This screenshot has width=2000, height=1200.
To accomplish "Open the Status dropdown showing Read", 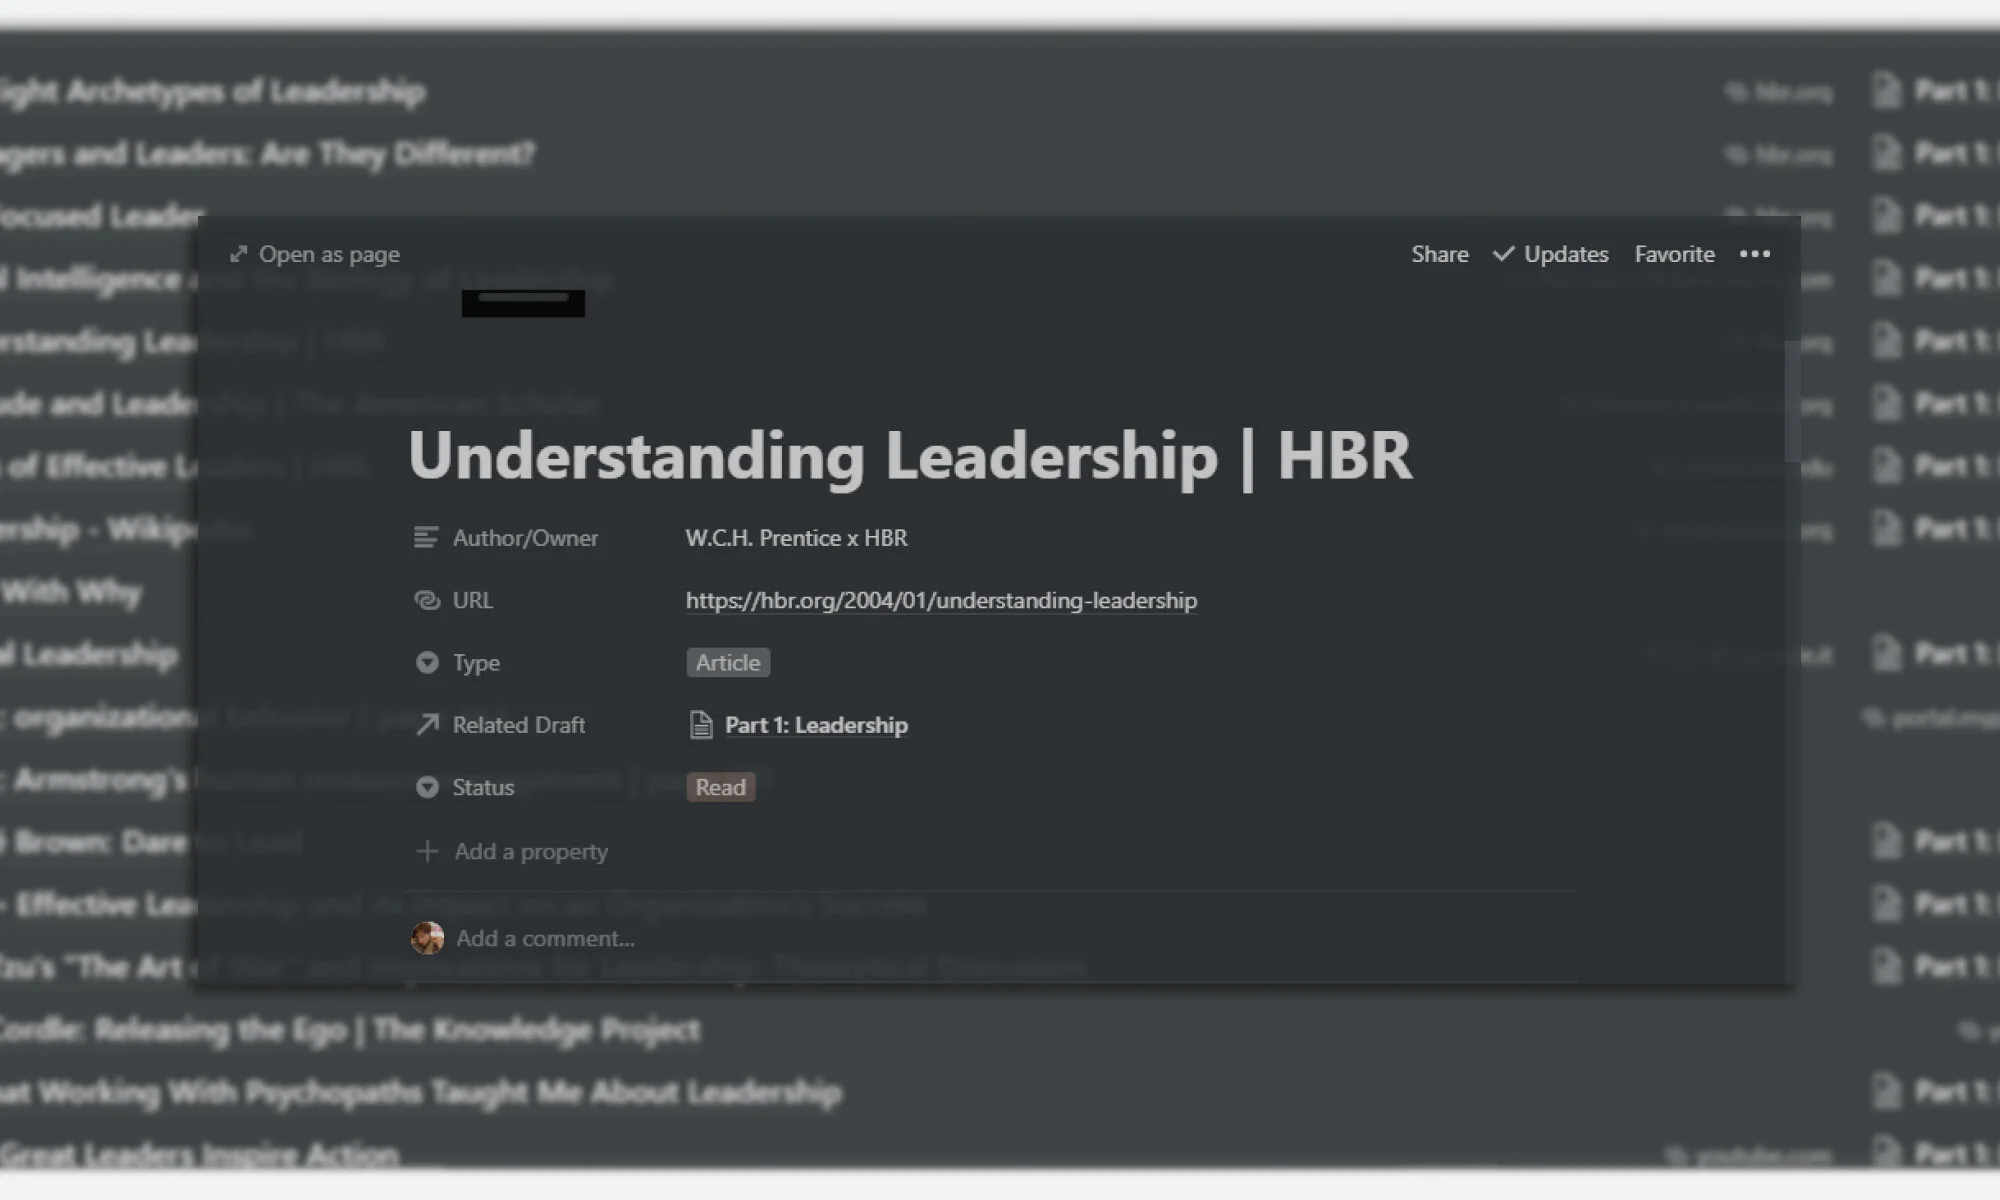I will coord(720,787).
